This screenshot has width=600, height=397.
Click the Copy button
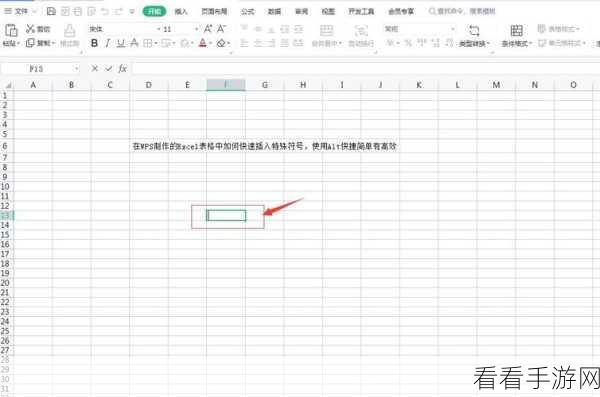pyautogui.click(x=40, y=43)
